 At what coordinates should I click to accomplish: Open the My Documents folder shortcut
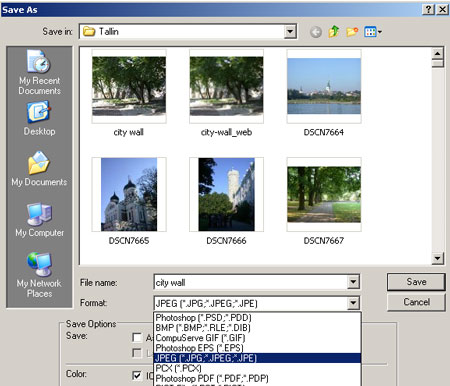pyautogui.click(x=39, y=169)
